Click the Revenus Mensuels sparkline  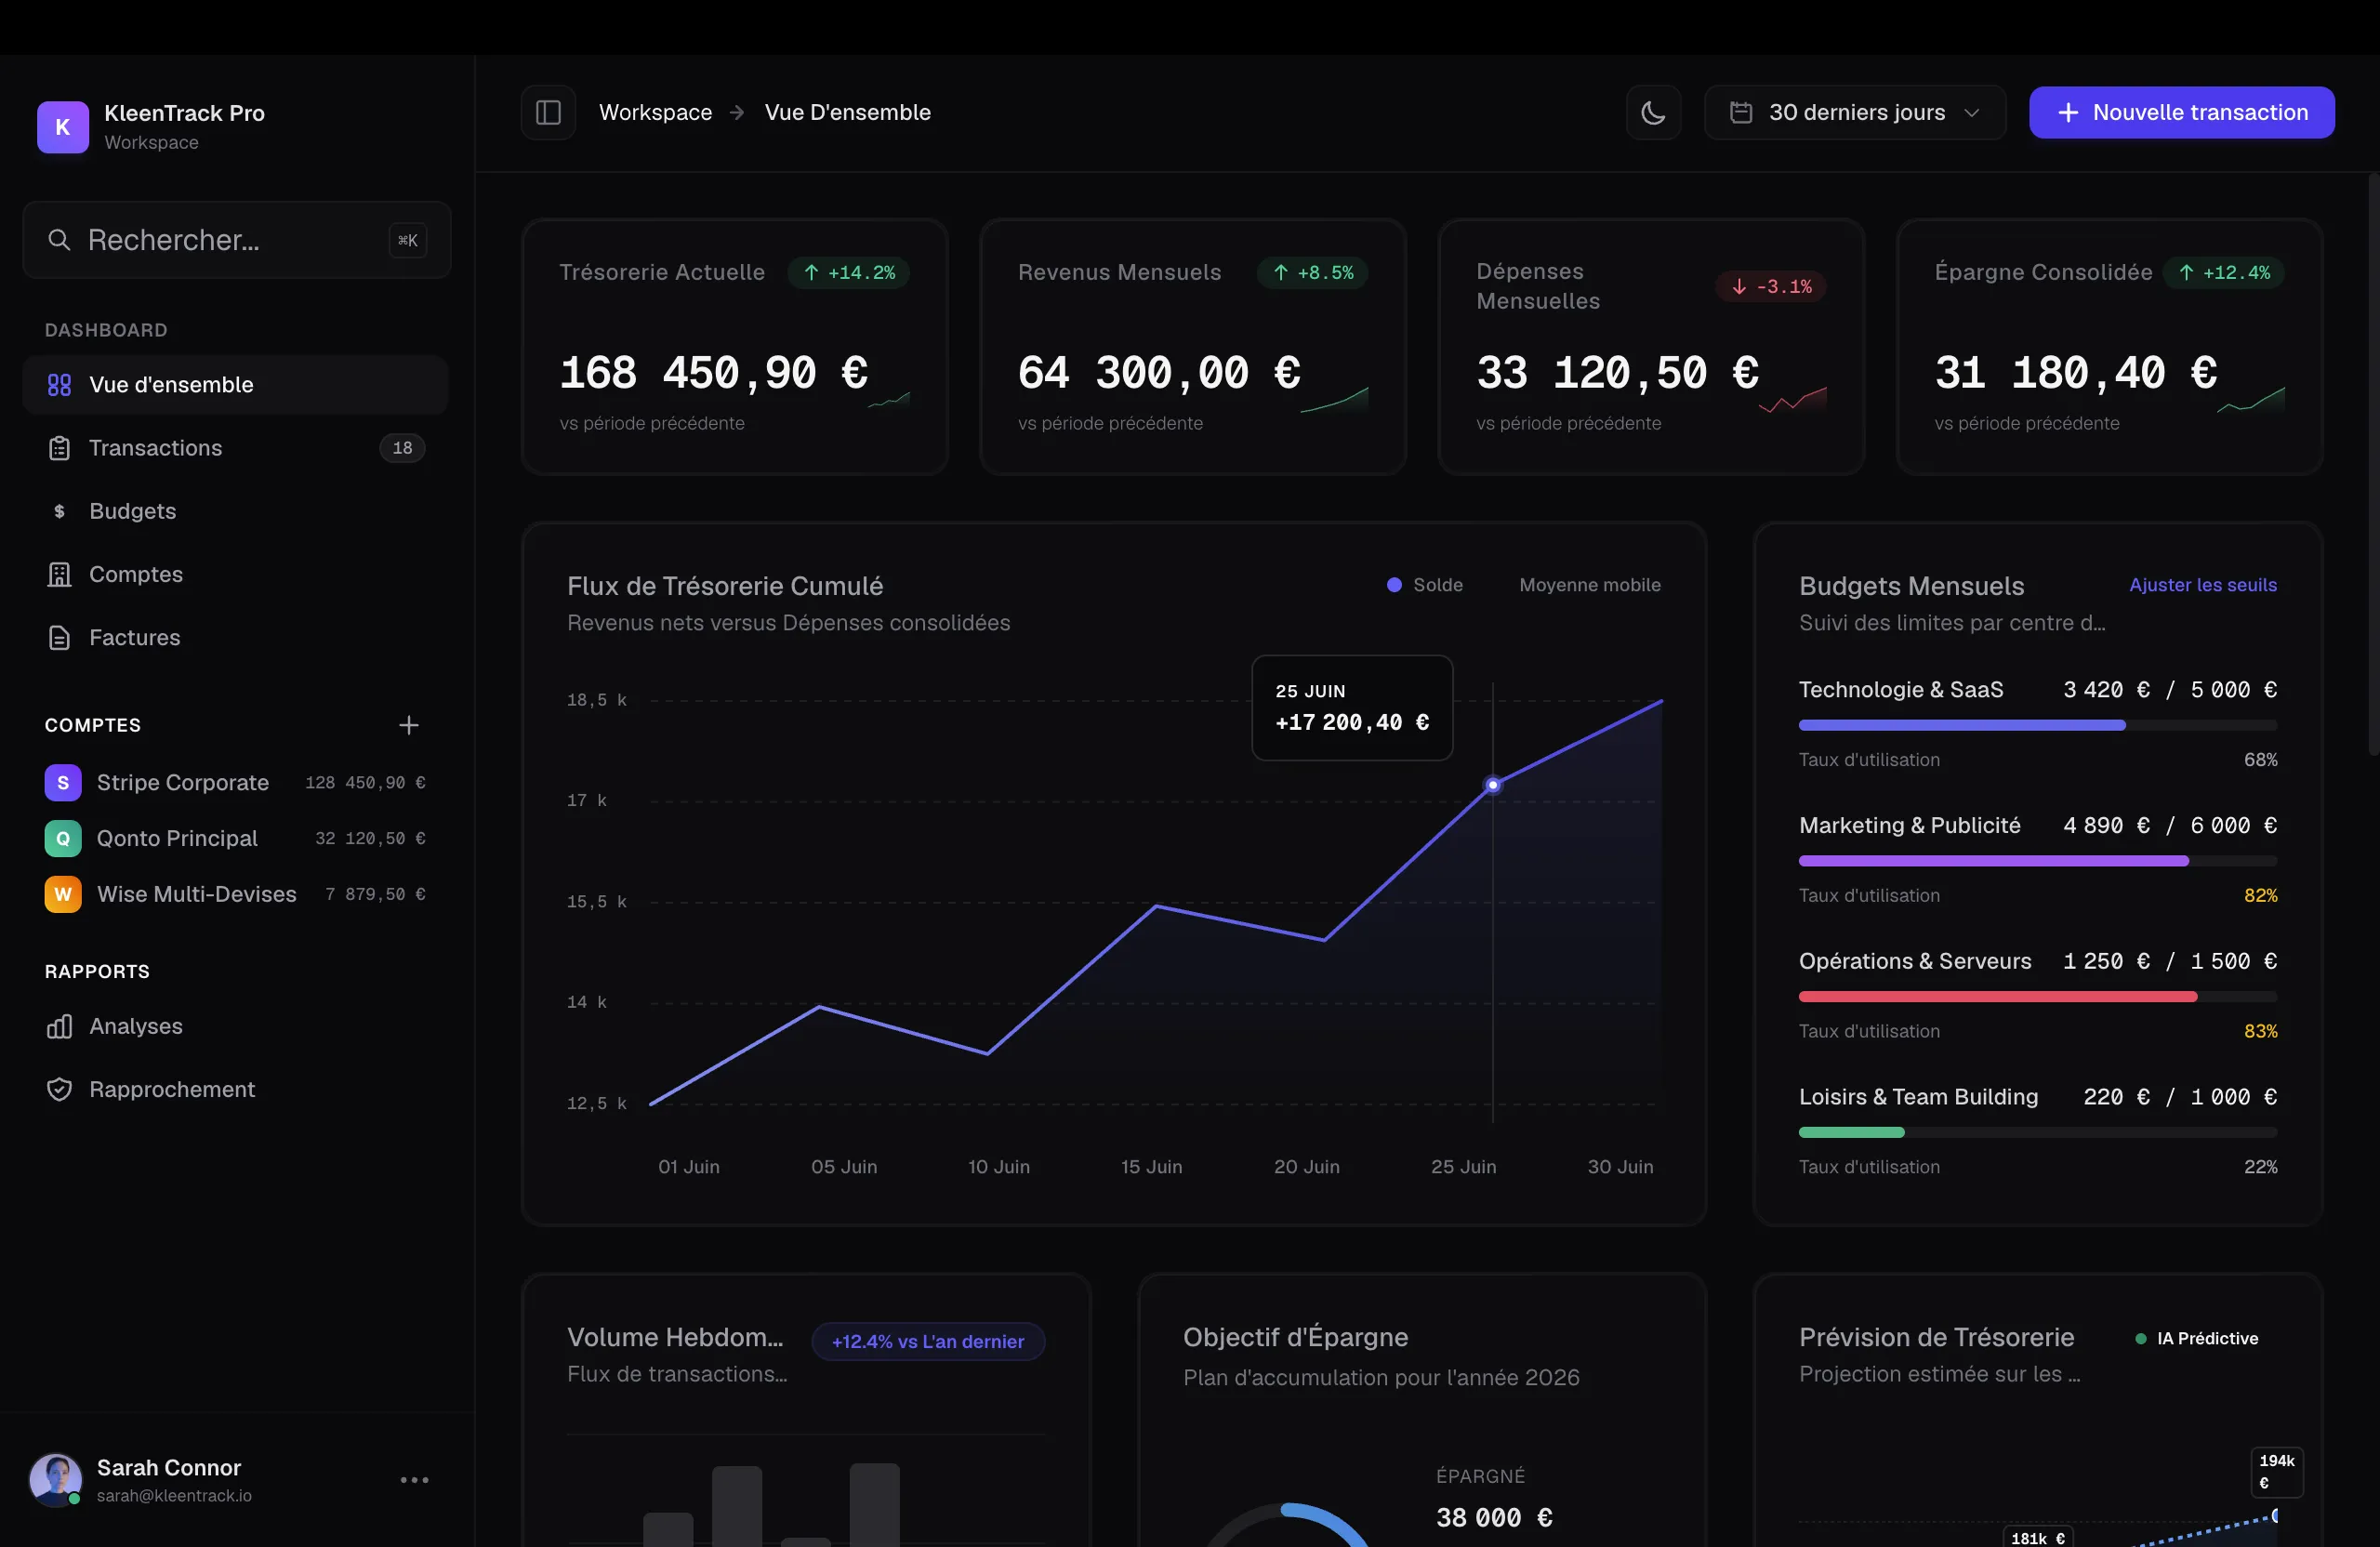pos(1334,400)
